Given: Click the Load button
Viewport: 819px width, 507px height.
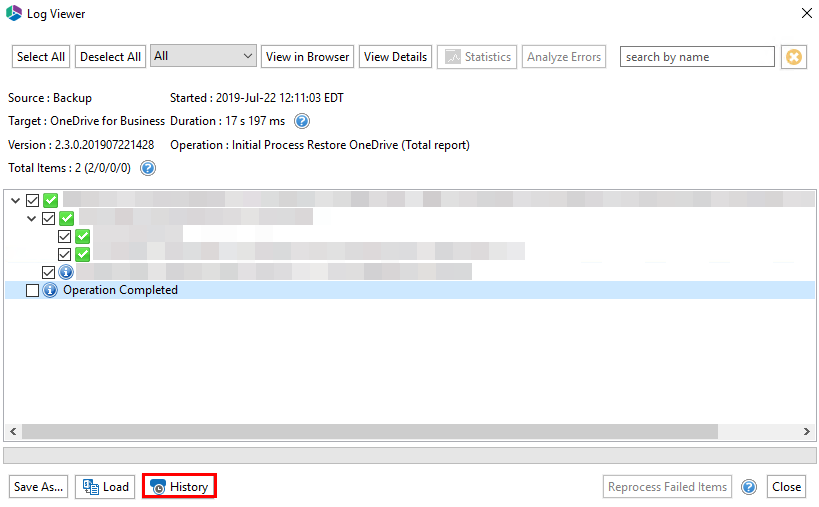Looking at the screenshot, I should pyautogui.click(x=106, y=487).
